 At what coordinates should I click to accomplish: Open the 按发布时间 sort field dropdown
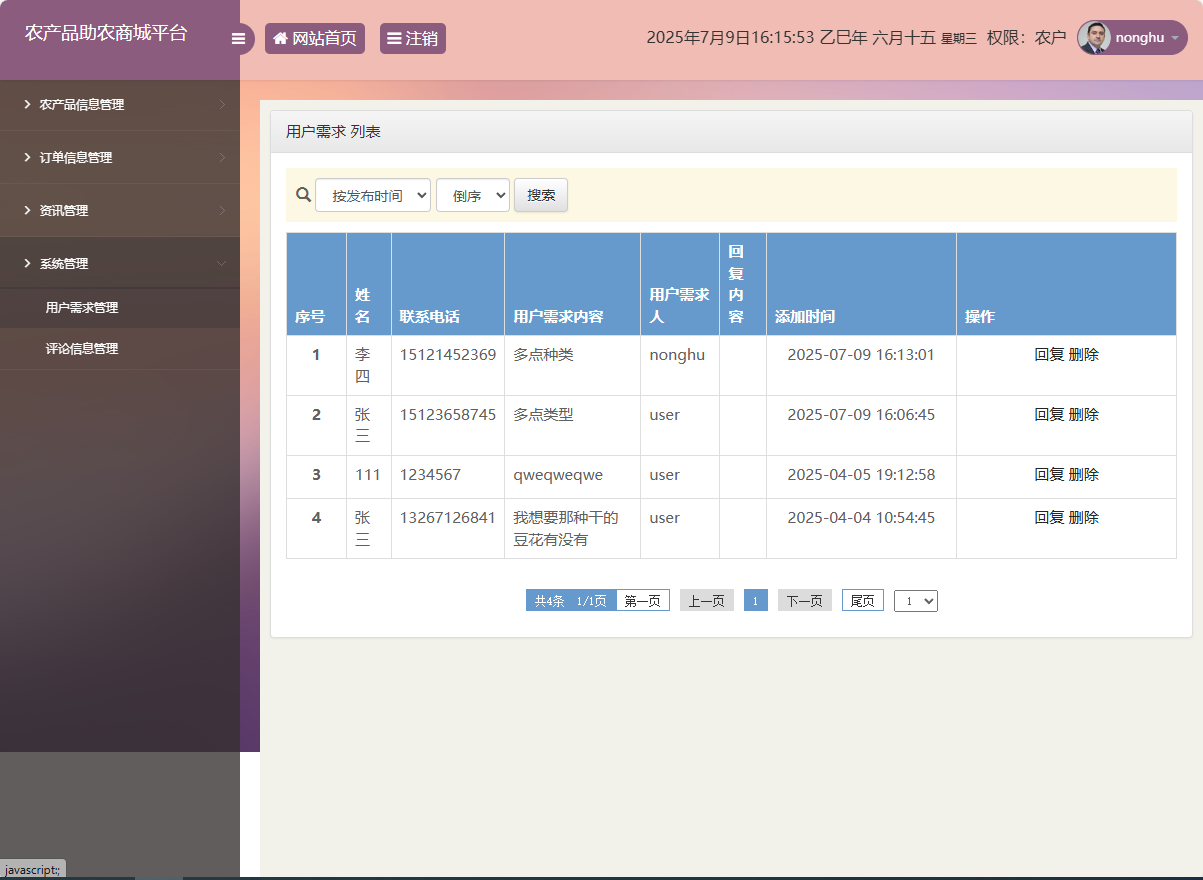372,194
